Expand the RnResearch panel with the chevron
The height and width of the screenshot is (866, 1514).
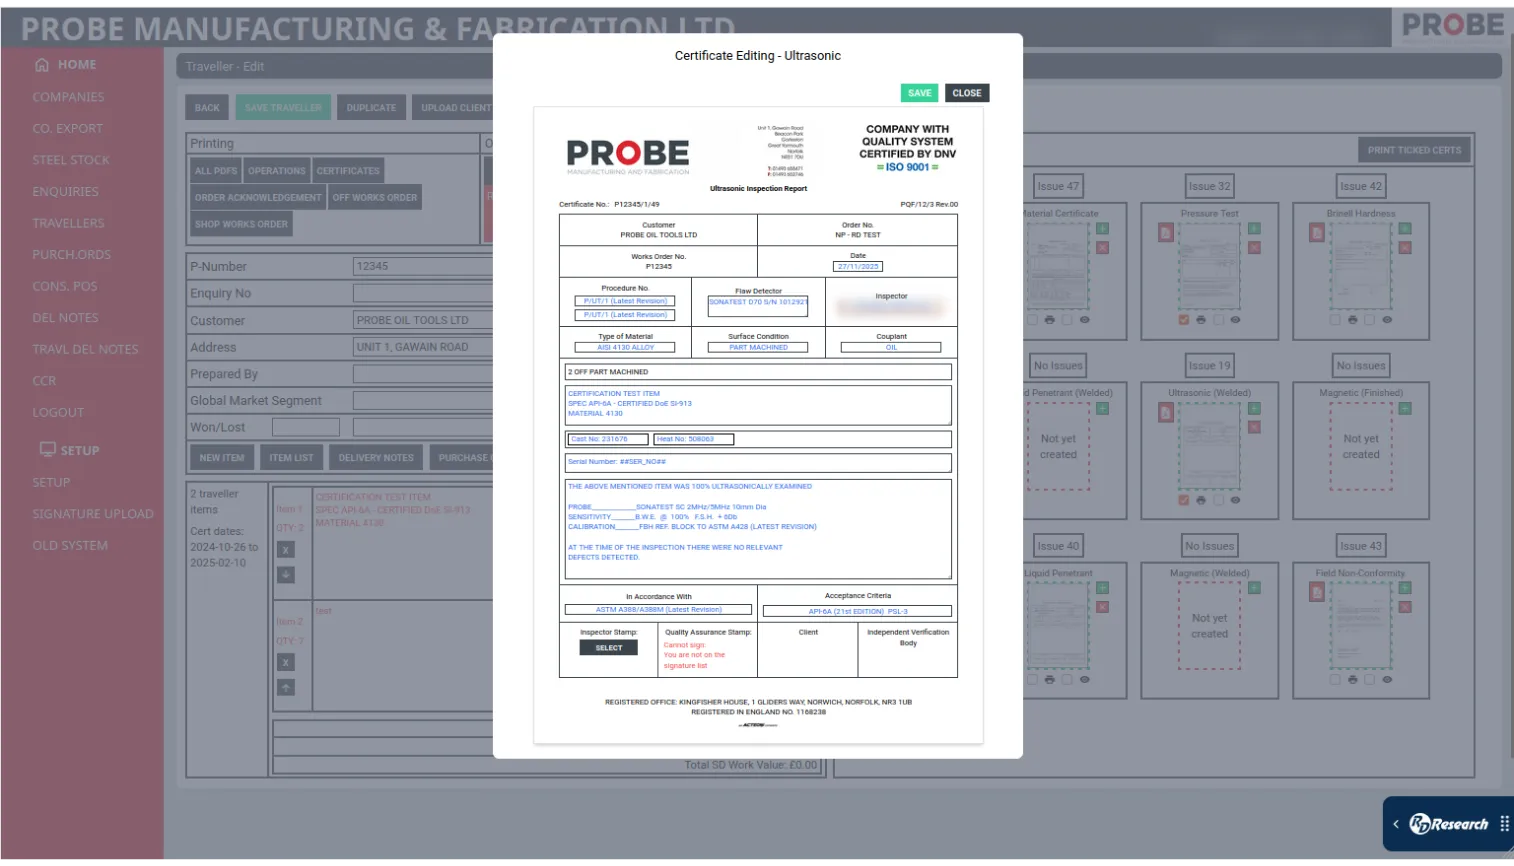tap(1396, 824)
